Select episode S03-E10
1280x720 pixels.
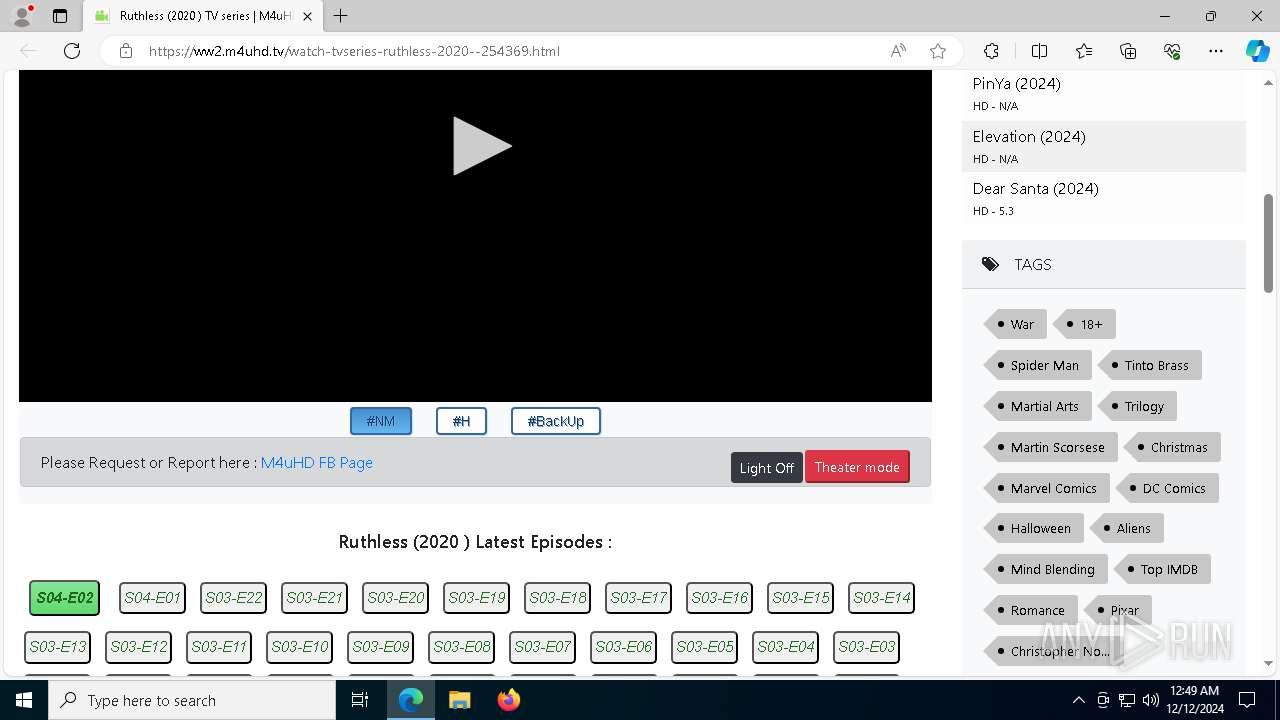point(300,647)
